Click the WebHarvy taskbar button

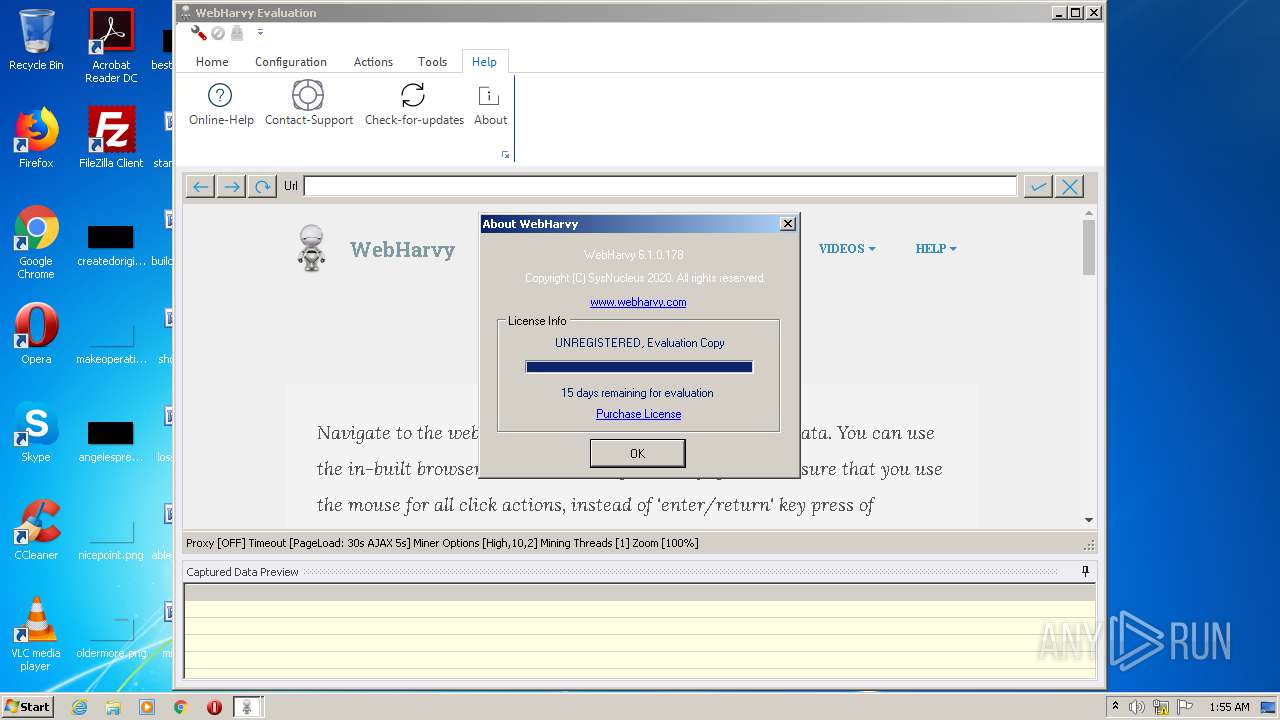click(247, 707)
